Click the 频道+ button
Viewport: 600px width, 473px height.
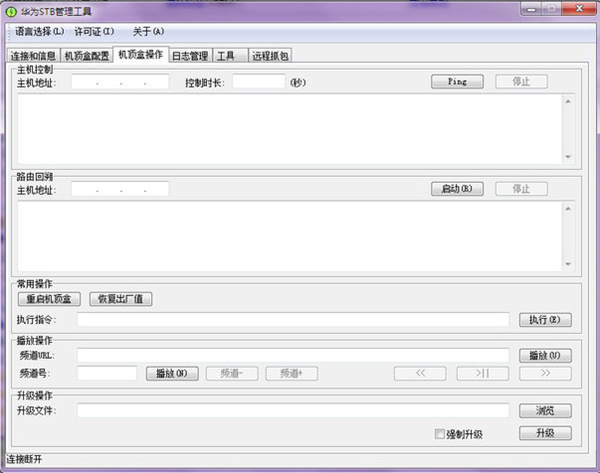(292, 373)
